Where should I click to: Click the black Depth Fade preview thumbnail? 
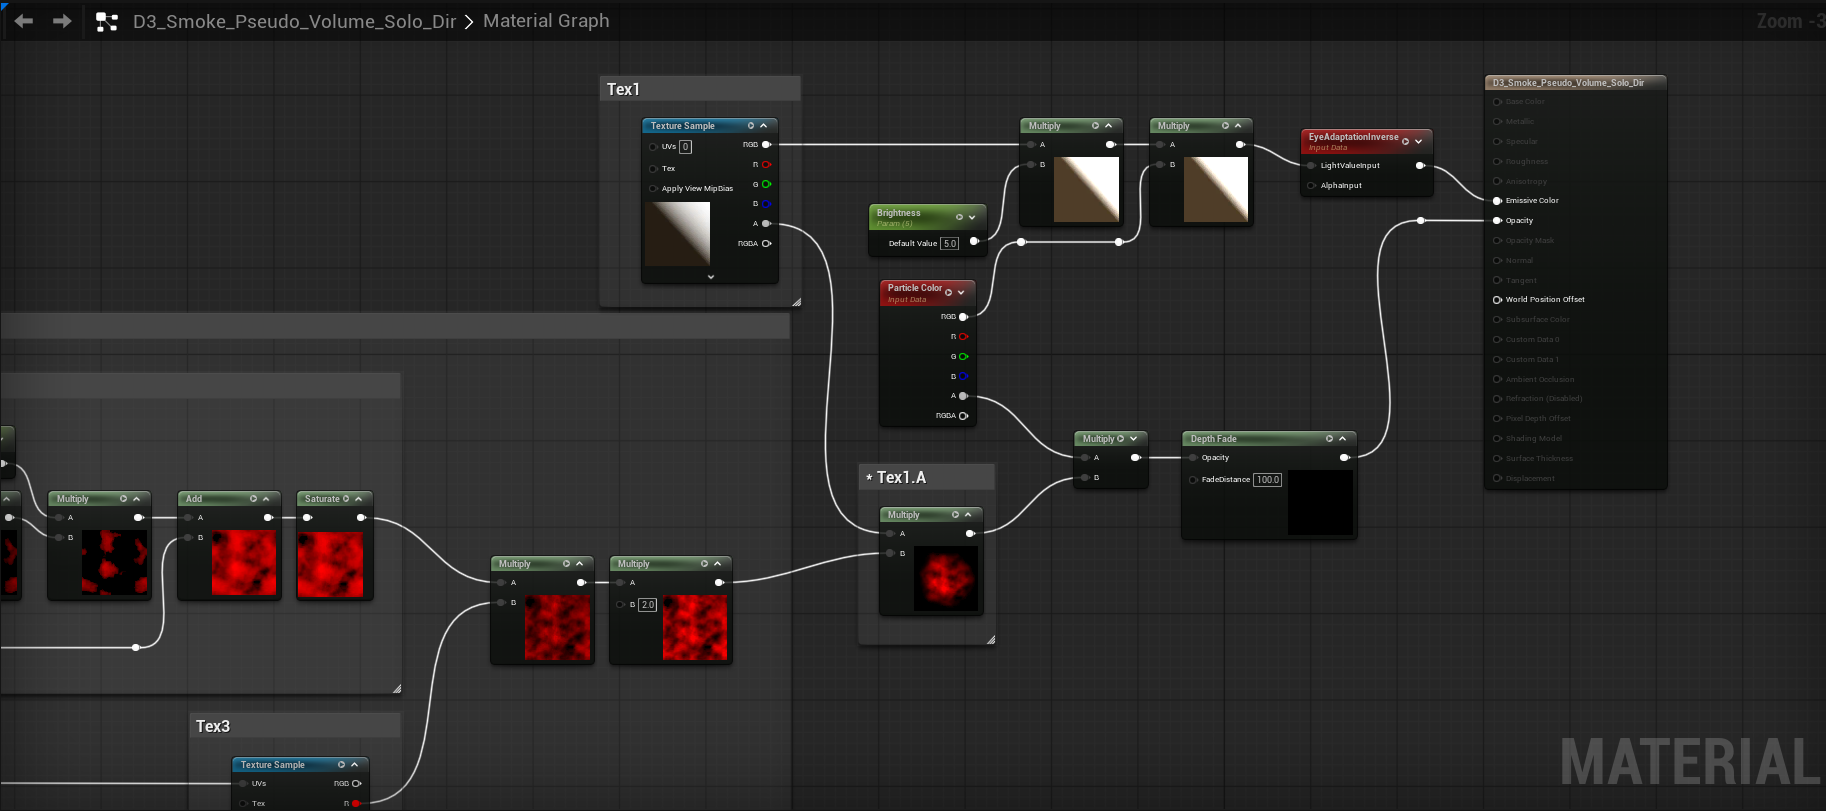pyautogui.click(x=1320, y=502)
